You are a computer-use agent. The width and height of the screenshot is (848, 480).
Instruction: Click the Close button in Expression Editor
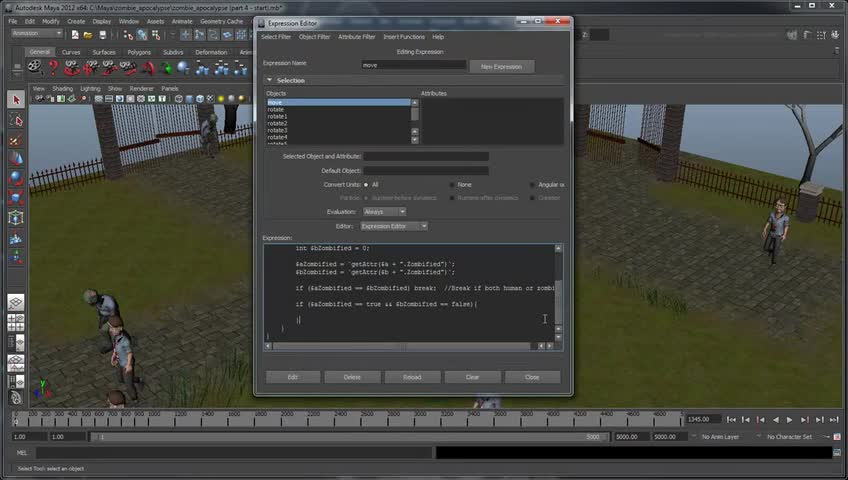click(x=532, y=377)
